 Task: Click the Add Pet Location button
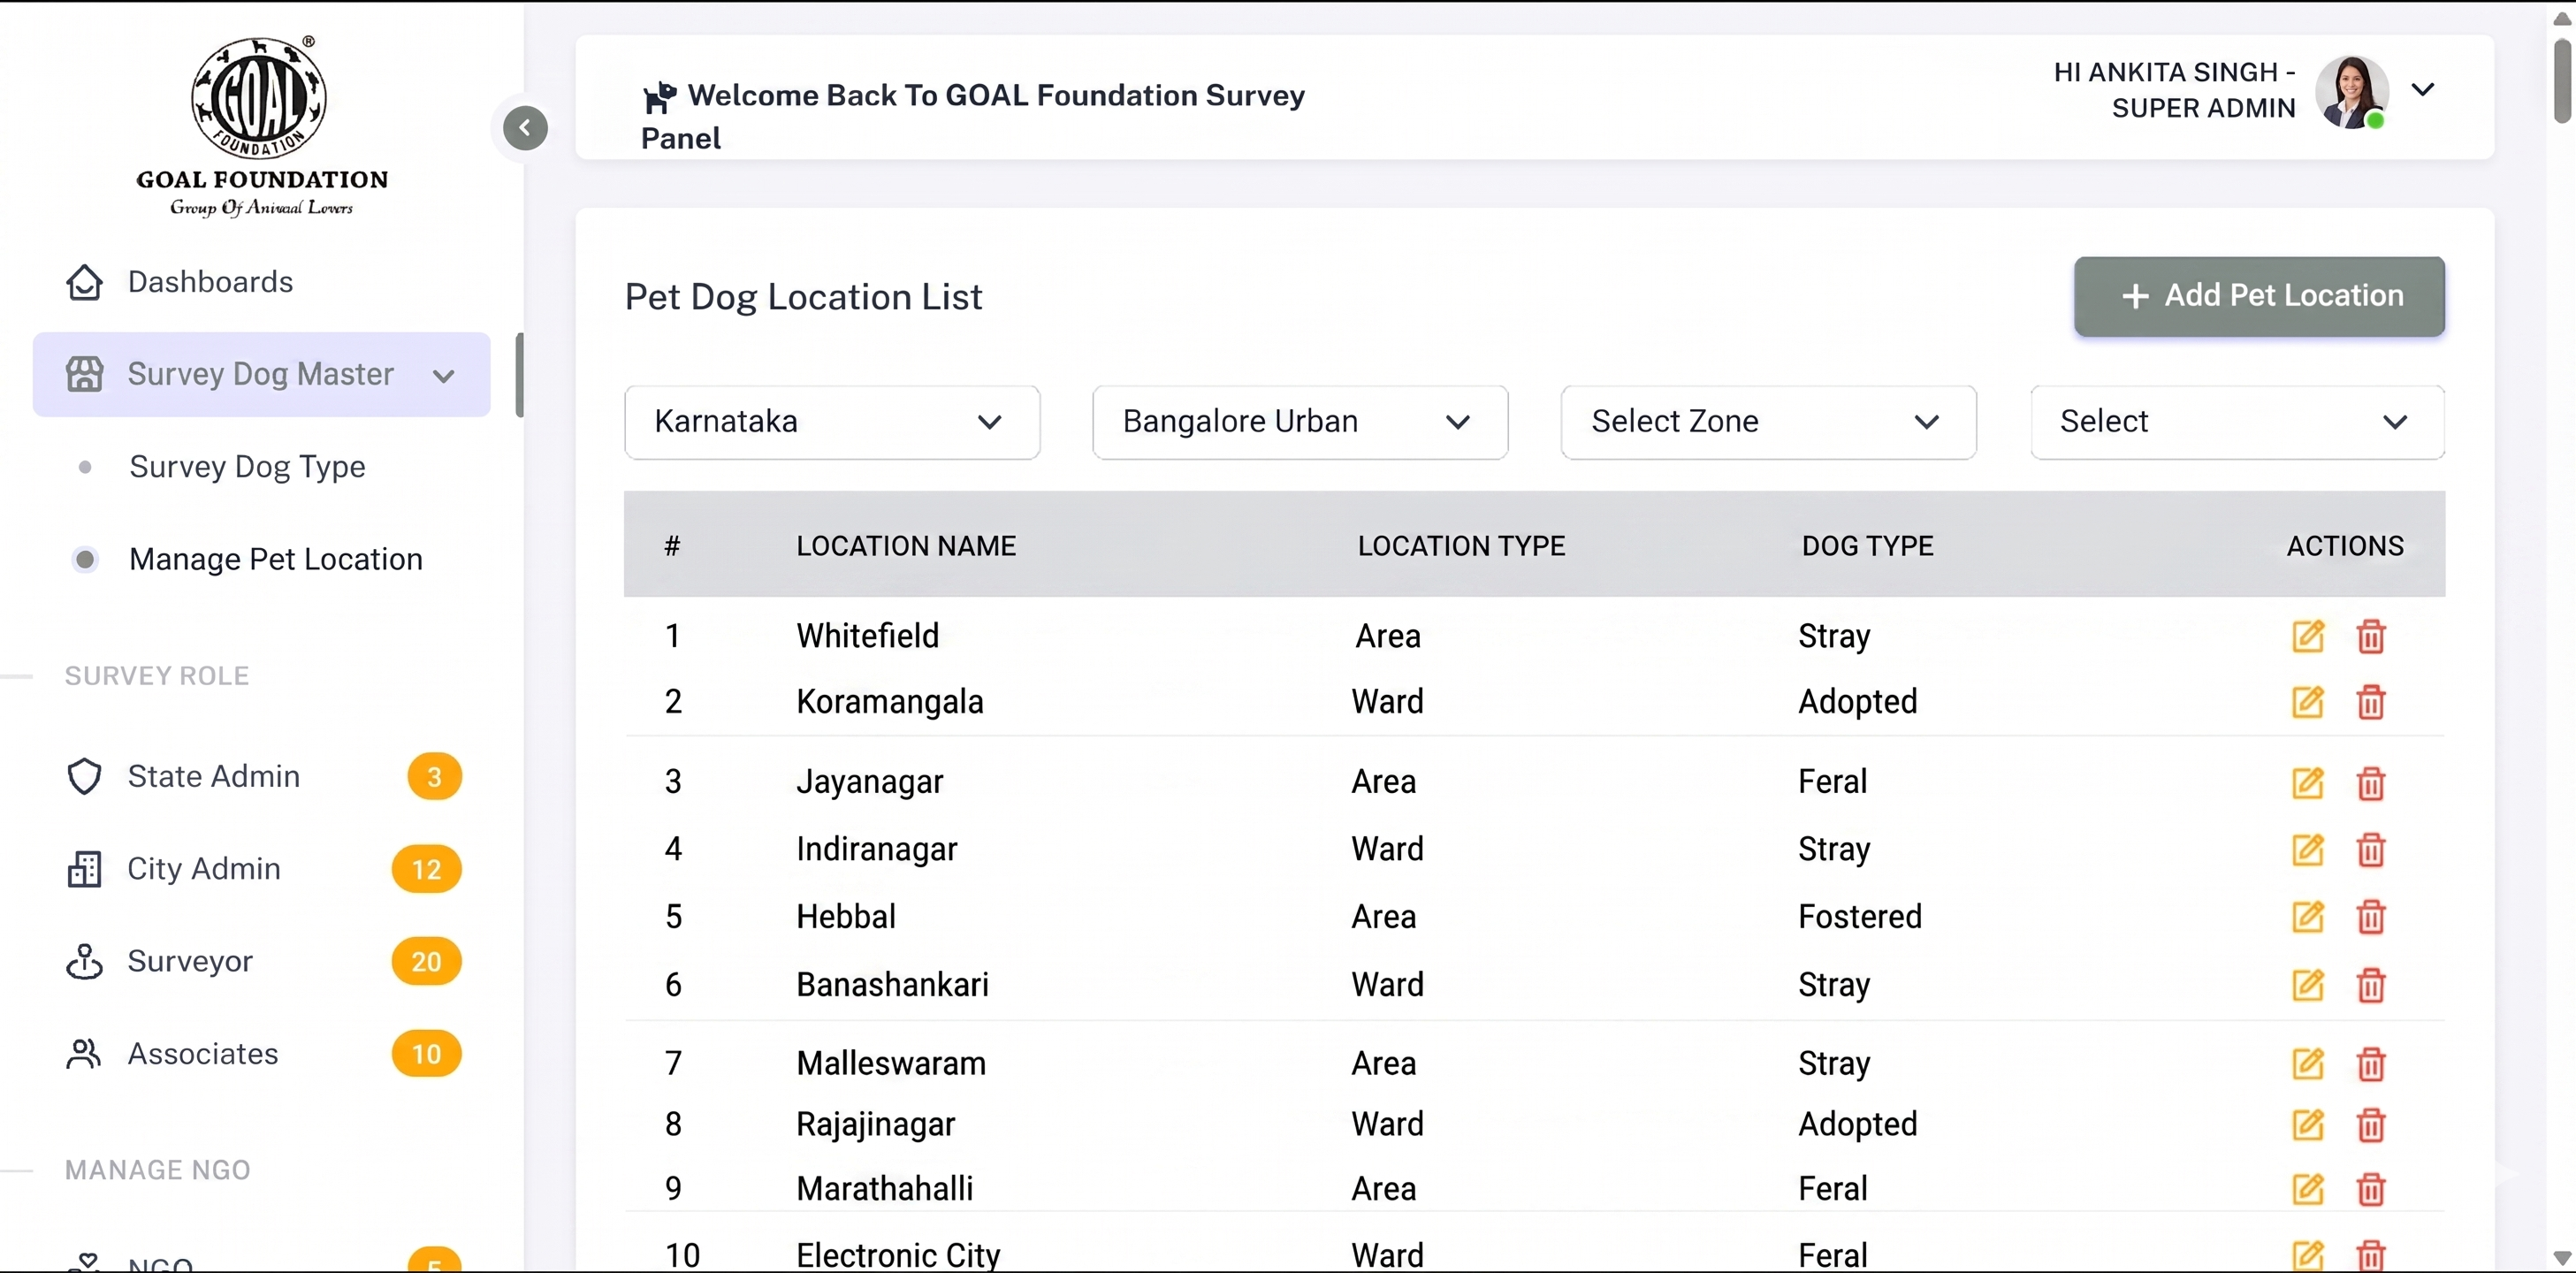[x=2259, y=296]
